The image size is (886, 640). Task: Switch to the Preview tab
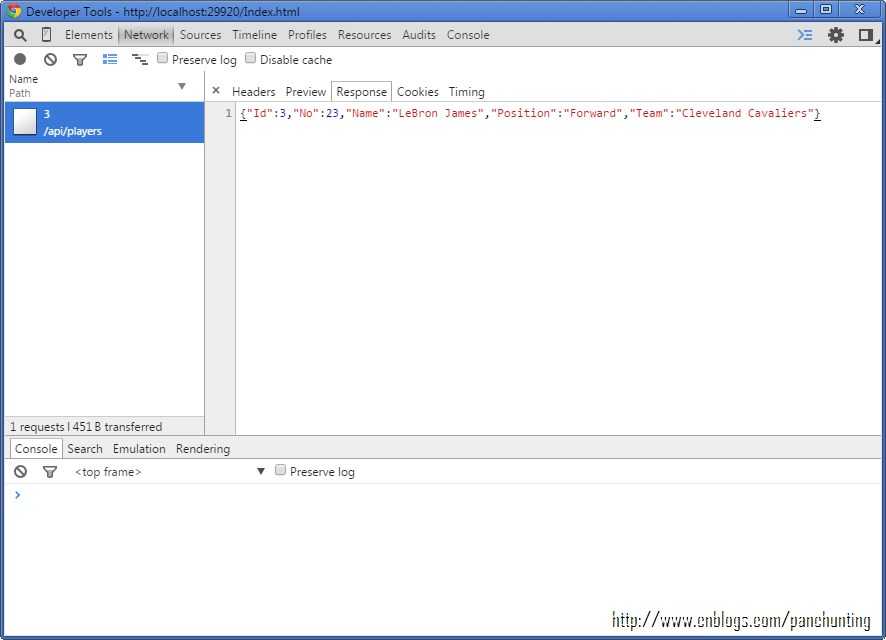pos(306,92)
